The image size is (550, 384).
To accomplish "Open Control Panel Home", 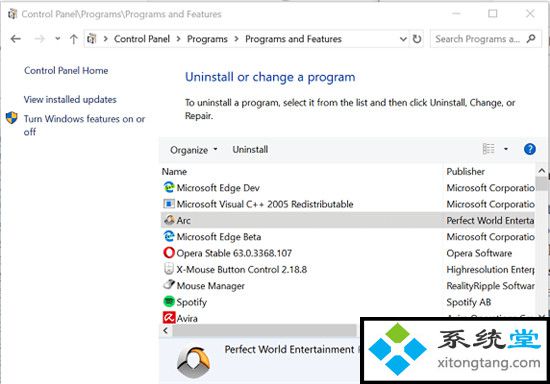I will 66,70.
